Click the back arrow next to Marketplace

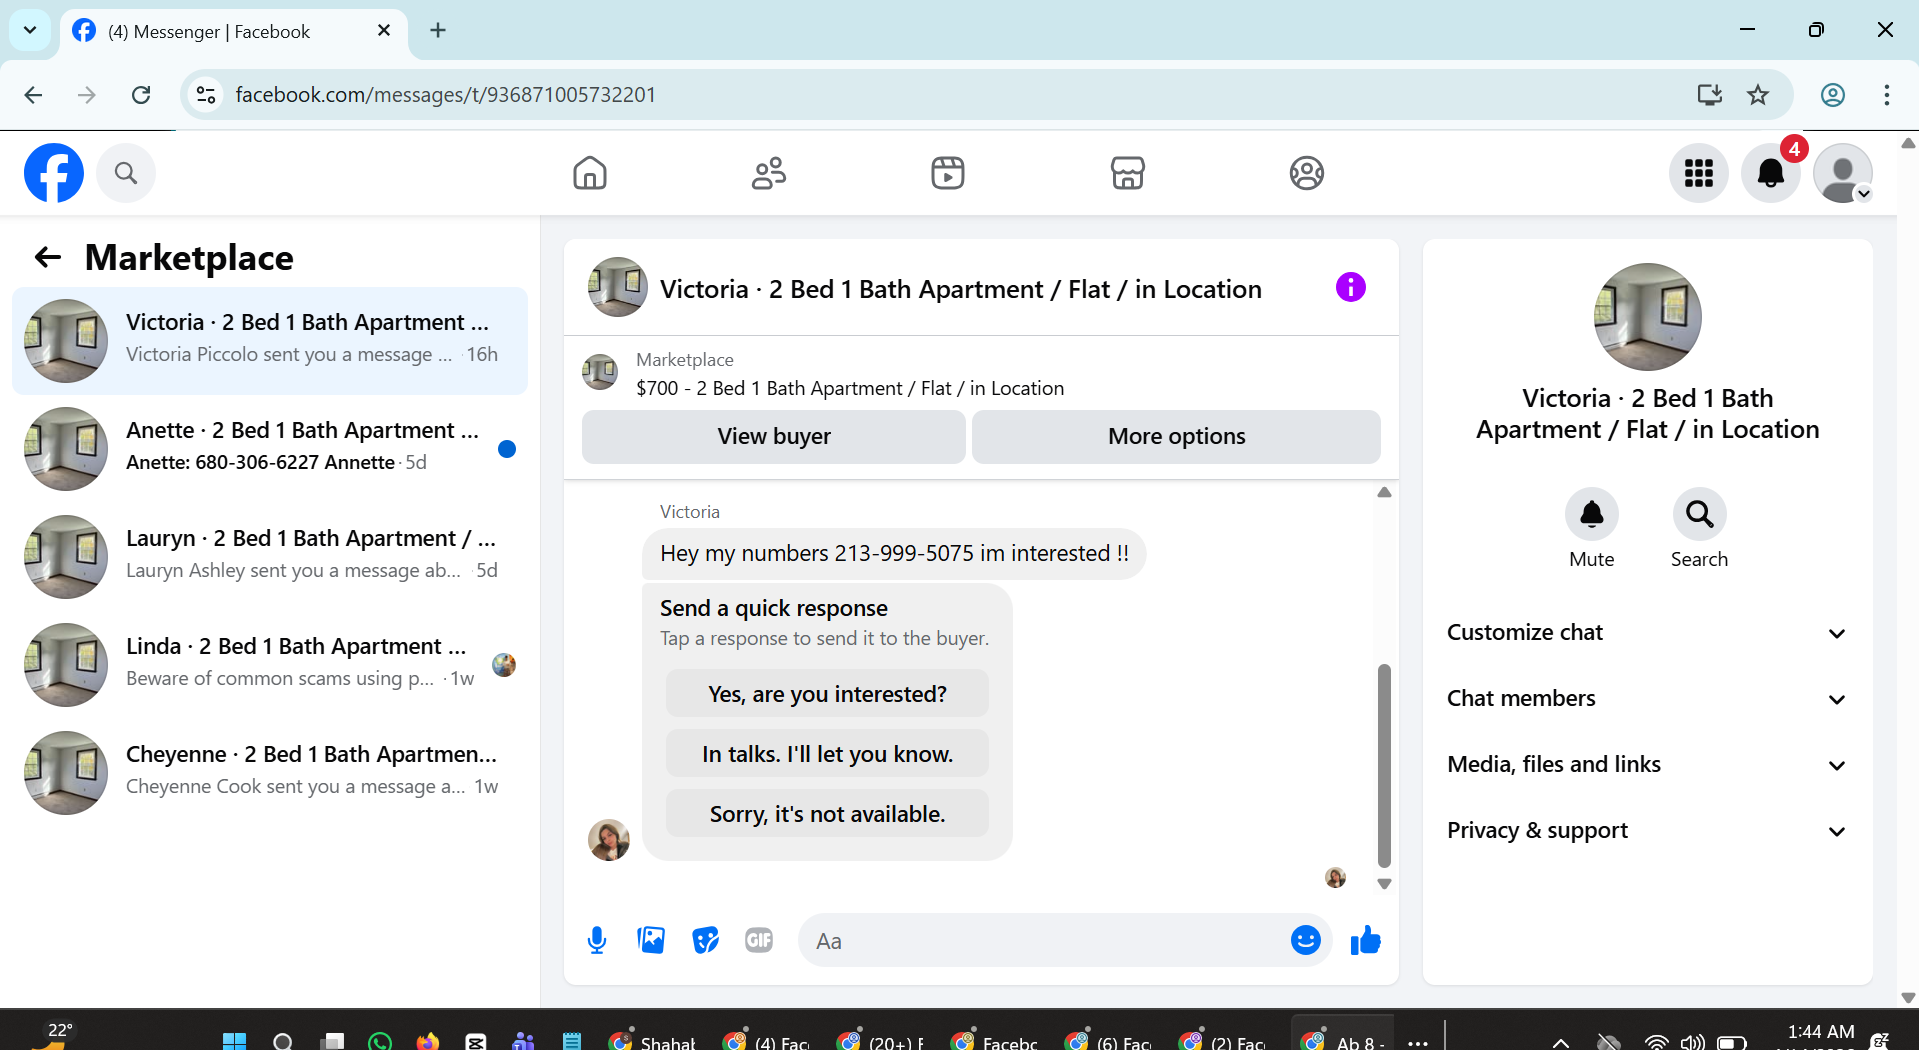(x=48, y=258)
